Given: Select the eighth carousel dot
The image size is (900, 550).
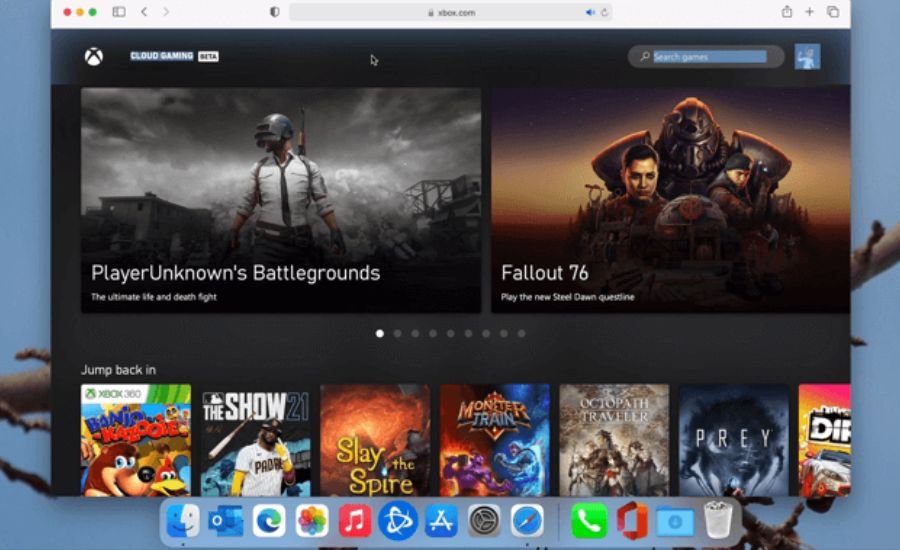Looking at the screenshot, I should (503, 334).
